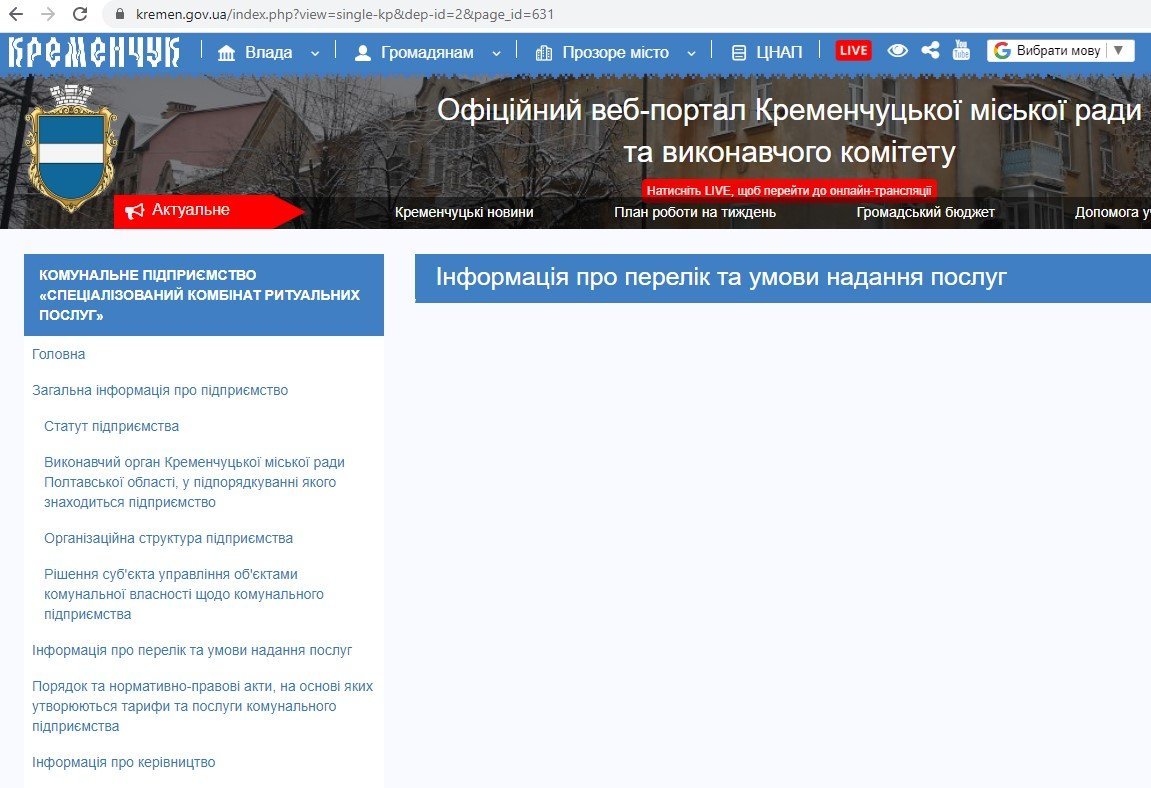
Task: Expand the Влада dropdown menu
Action: tap(268, 52)
